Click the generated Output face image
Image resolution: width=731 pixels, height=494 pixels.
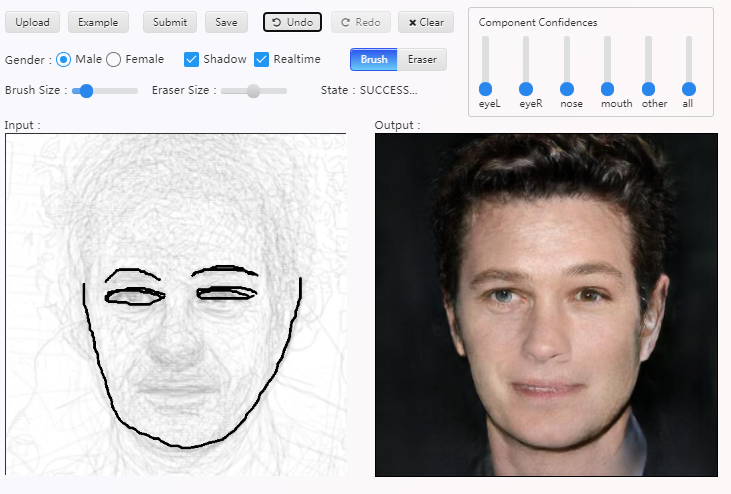546,305
